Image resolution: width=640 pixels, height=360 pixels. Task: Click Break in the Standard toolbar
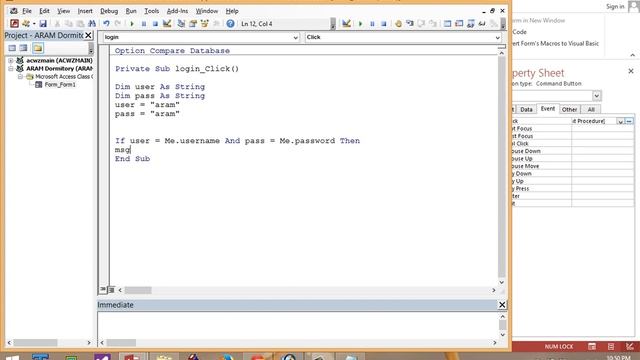pos(144,24)
